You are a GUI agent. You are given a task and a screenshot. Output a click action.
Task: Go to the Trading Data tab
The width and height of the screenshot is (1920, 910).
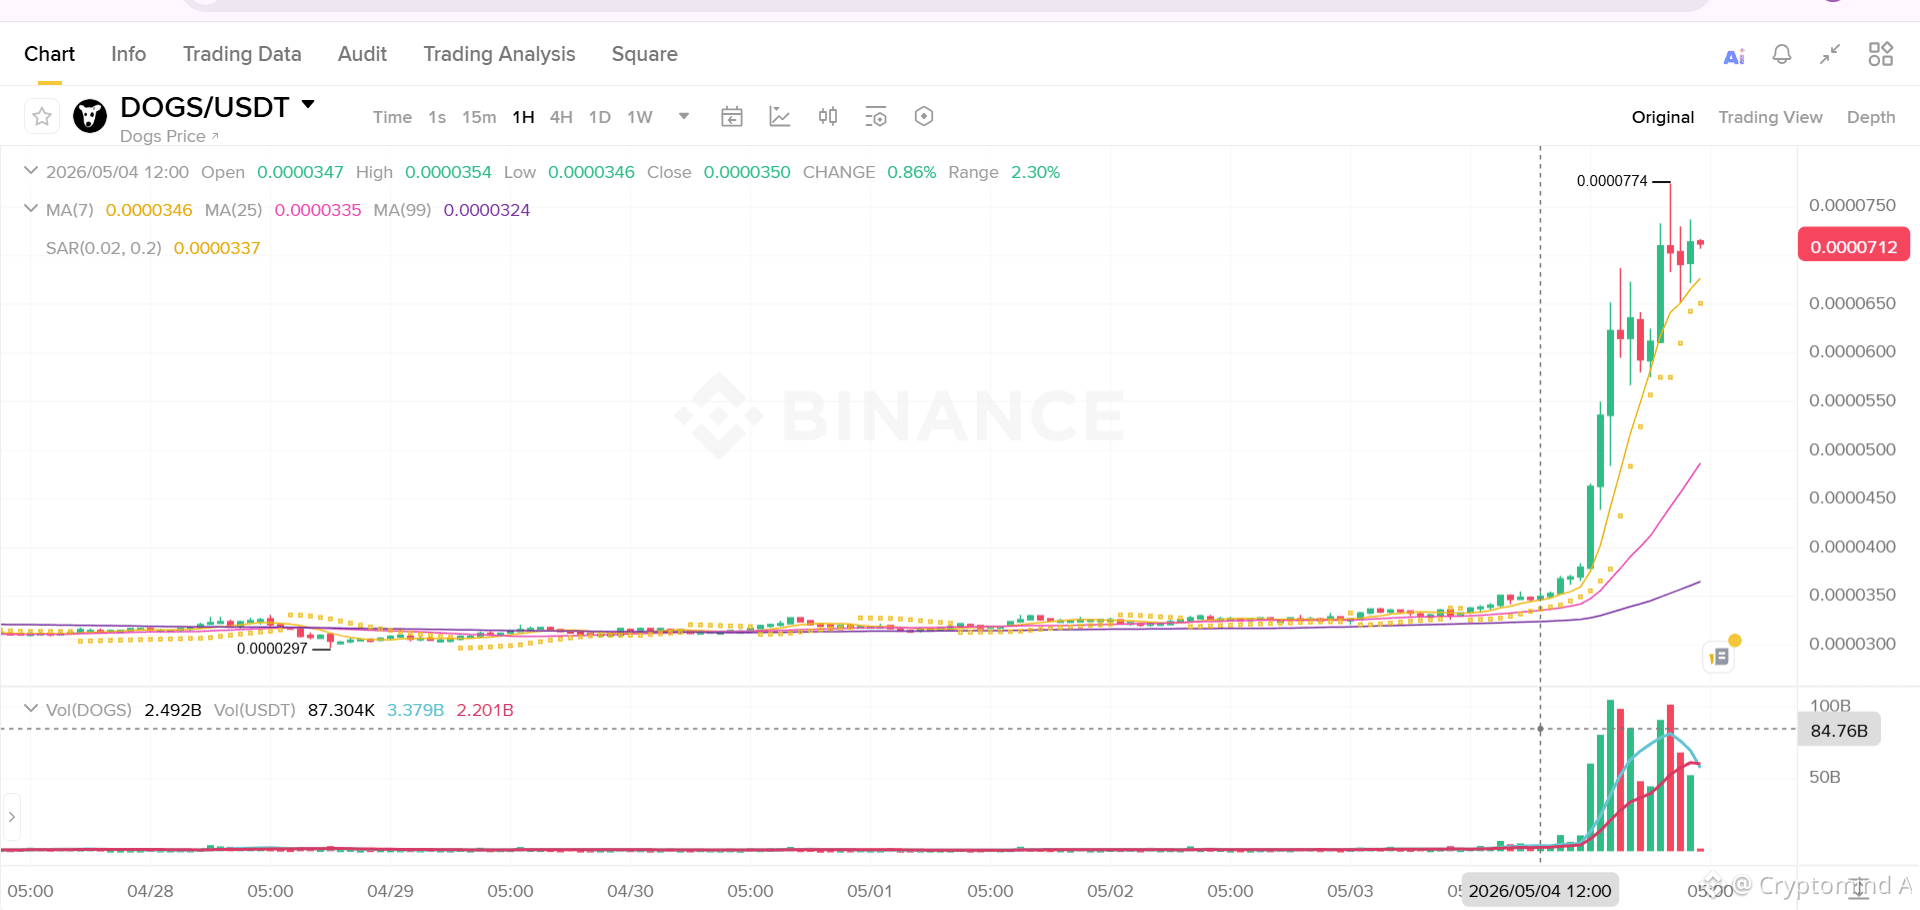[242, 54]
